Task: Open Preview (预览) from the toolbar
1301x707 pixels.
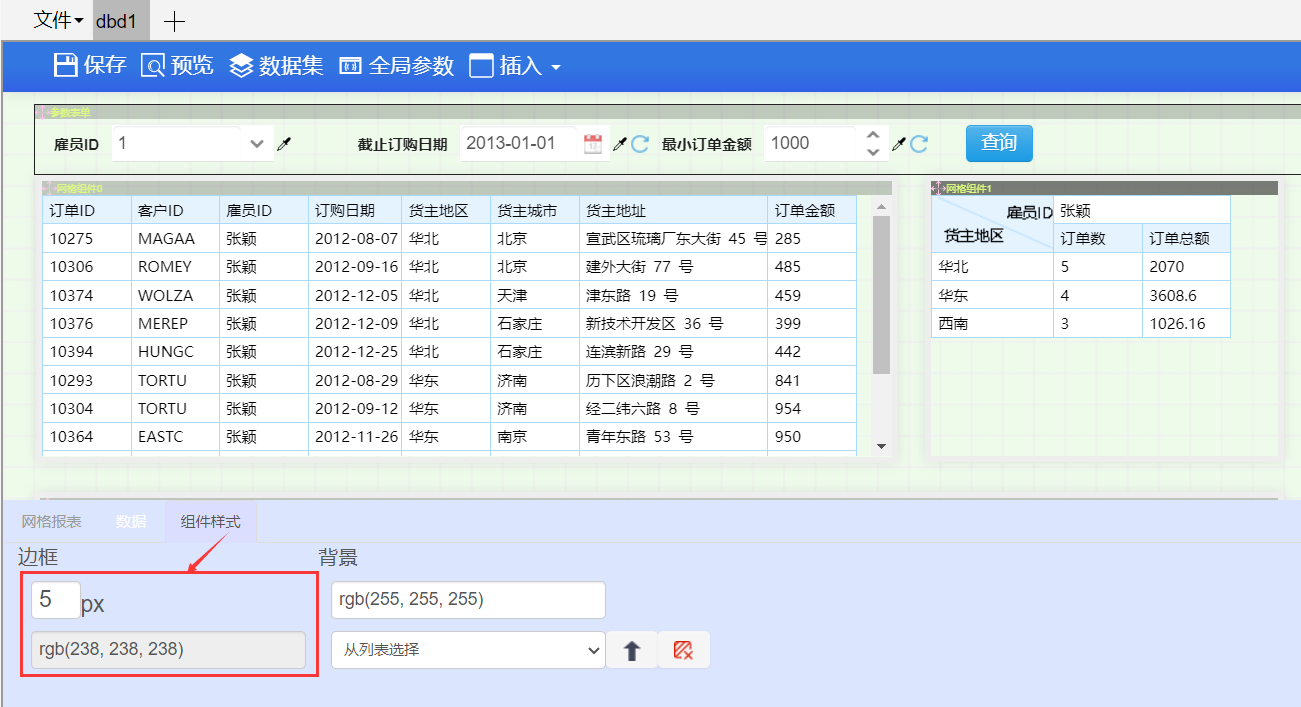Action: 177,66
